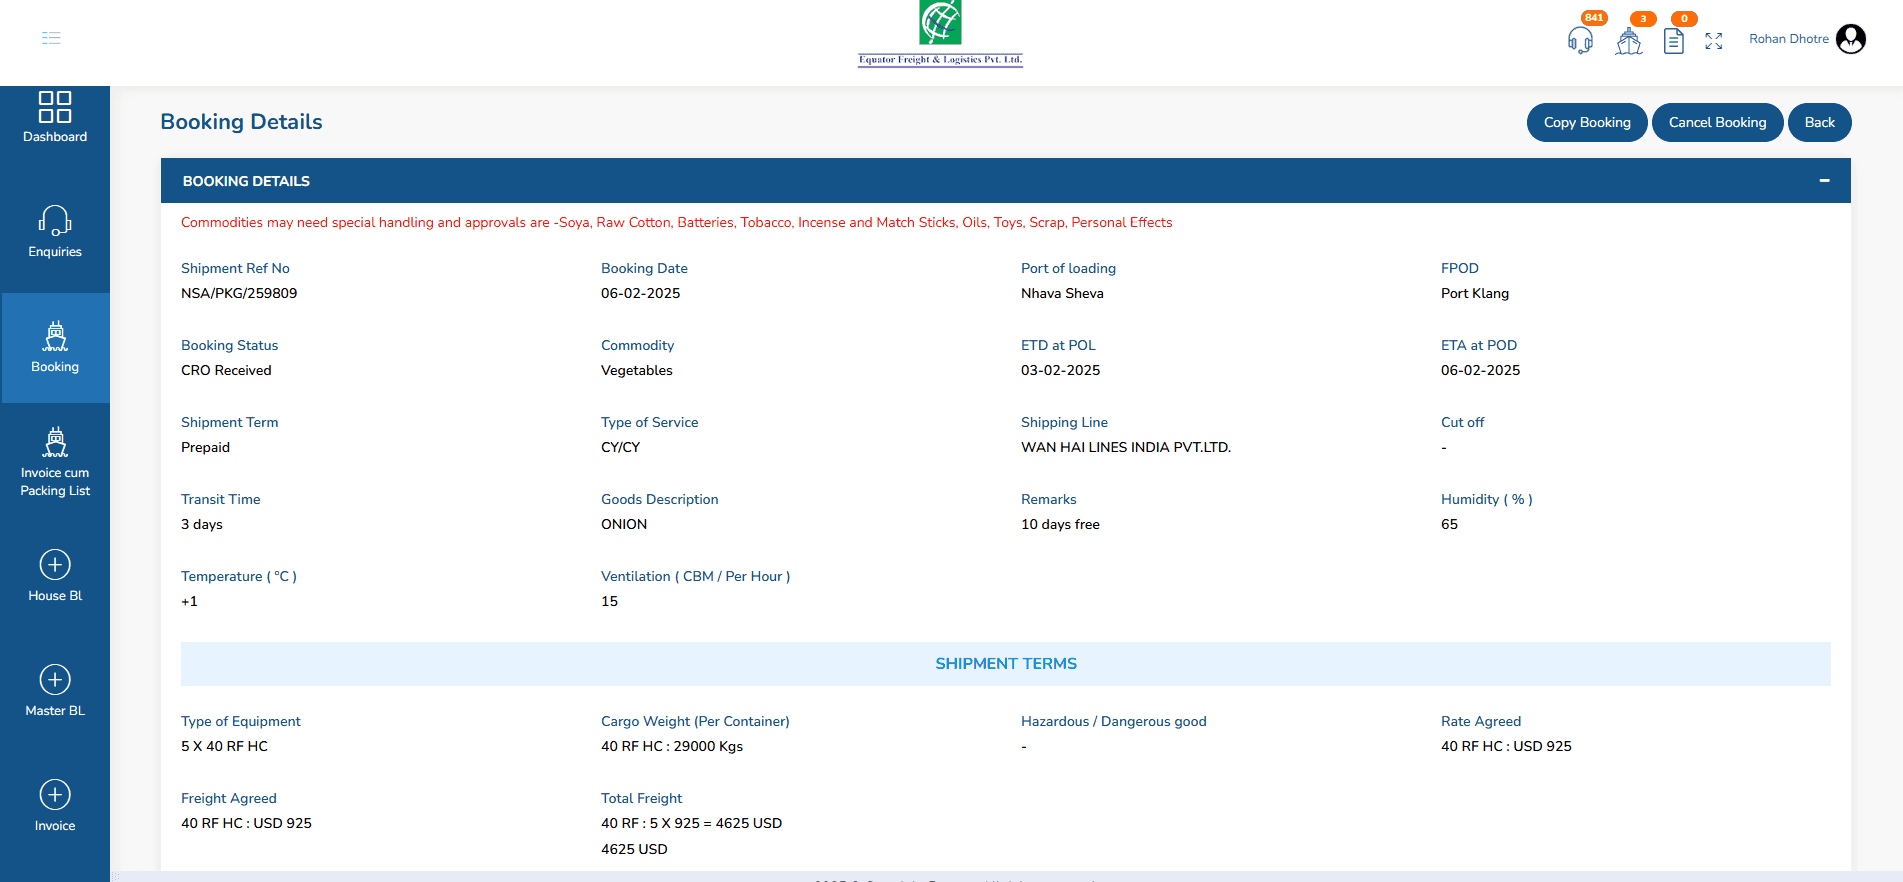The image size is (1903, 882).
Task: Select Booking in the sidebar
Action: coord(55,348)
